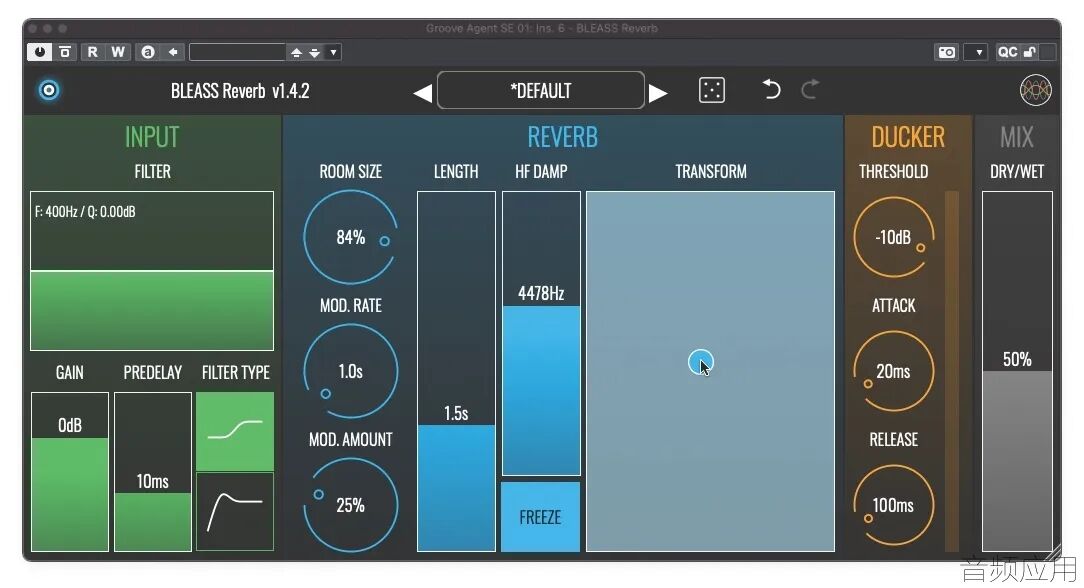
Task: Toggle the FREEZE button
Action: point(541,517)
